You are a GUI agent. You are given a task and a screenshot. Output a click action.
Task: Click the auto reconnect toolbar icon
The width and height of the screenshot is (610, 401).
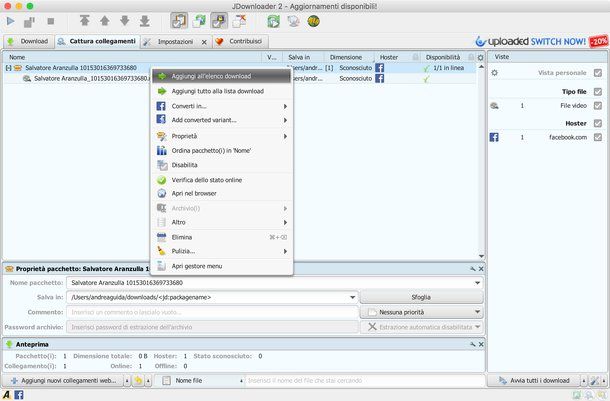[x=199, y=21]
